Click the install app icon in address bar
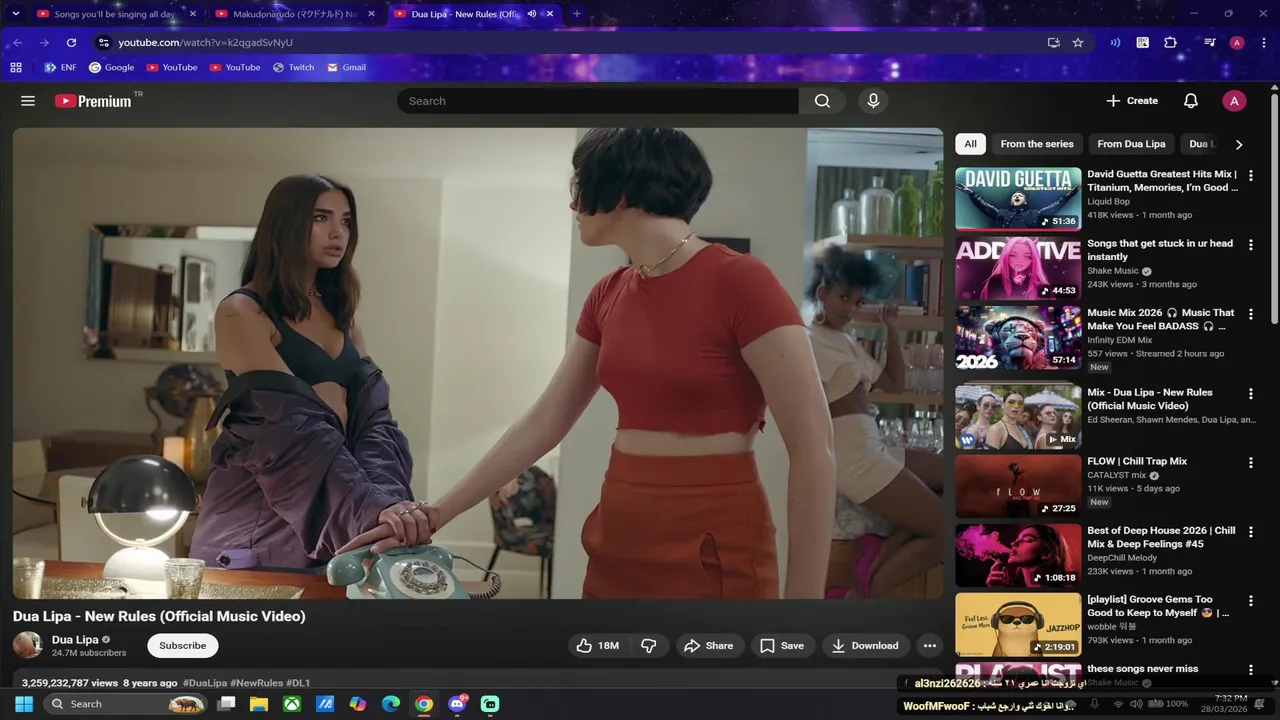The width and height of the screenshot is (1280, 720). tap(1053, 43)
